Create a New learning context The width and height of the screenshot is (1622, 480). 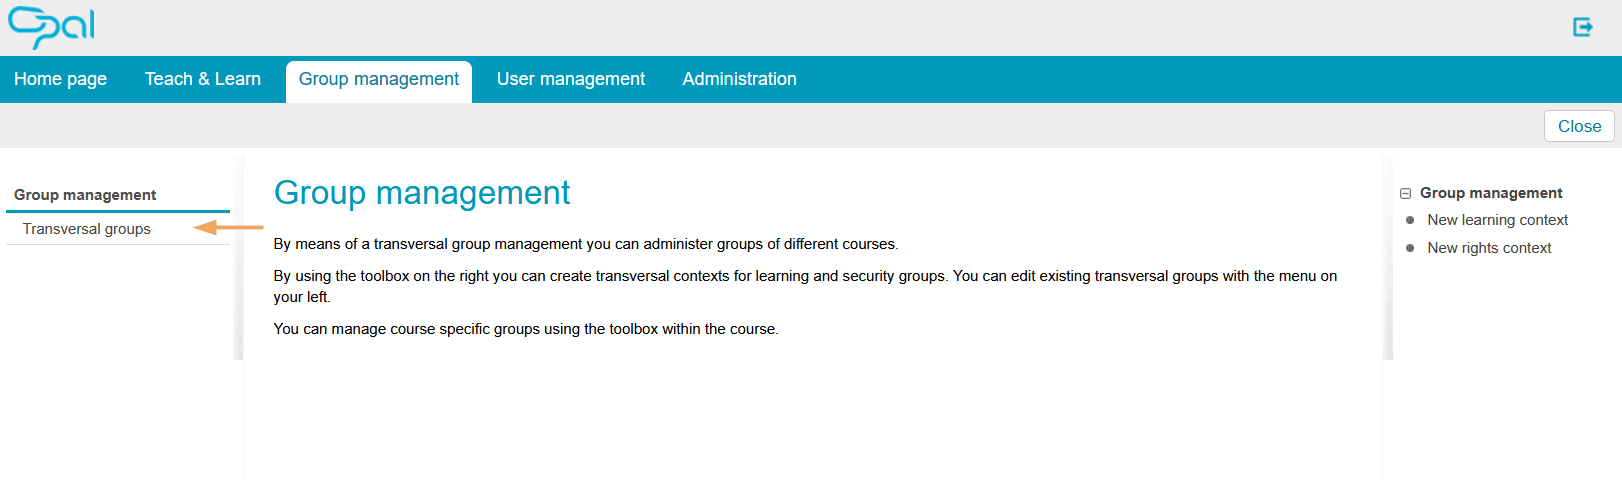pyautogui.click(x=1497, y=220)
